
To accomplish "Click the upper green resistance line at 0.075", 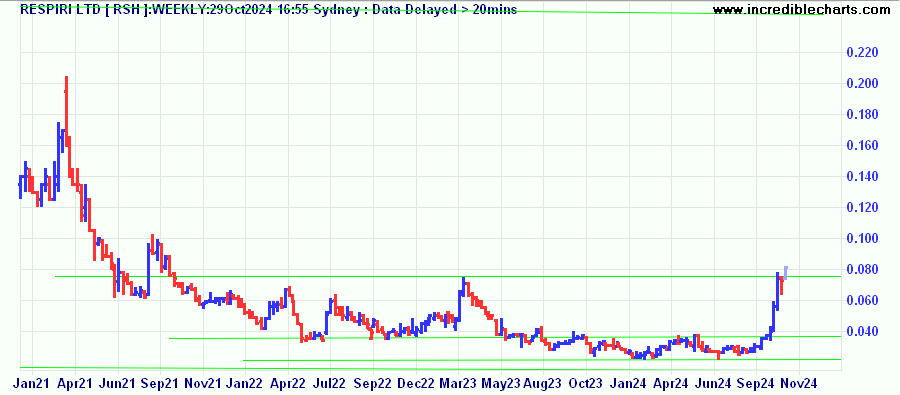I will pyautogui.click(x=448, y=277).
